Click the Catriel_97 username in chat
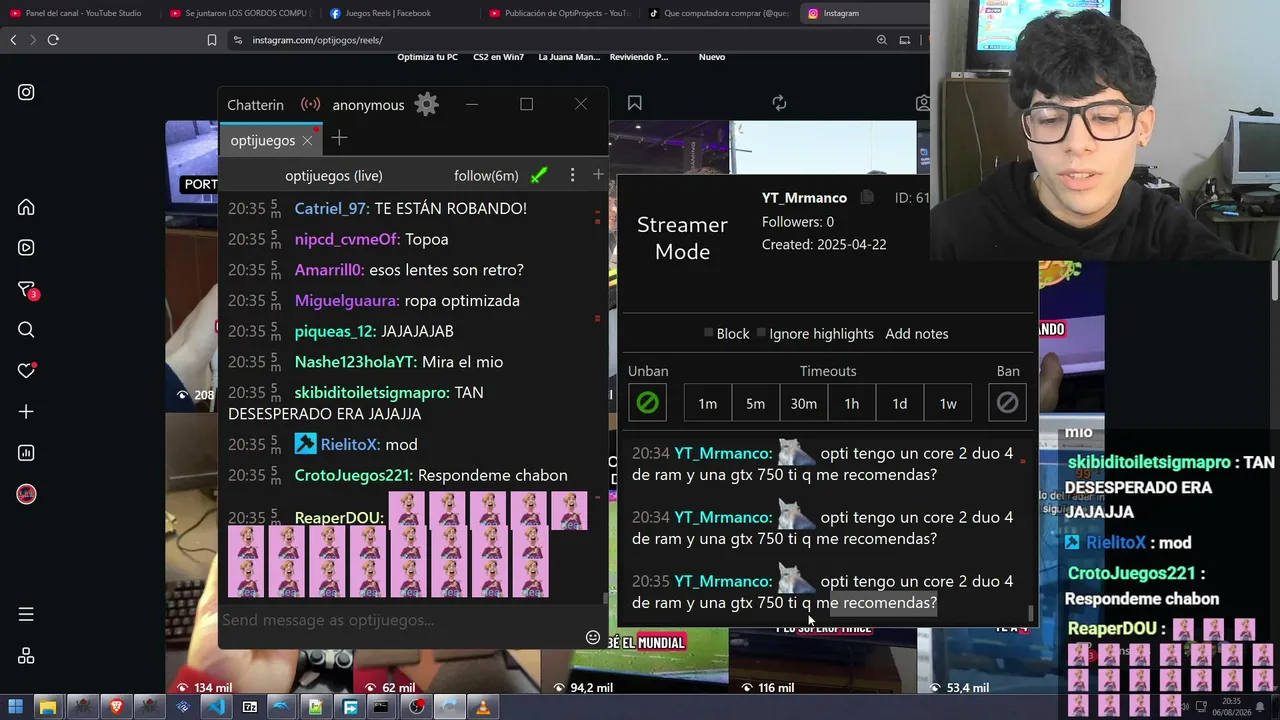 point(331,208)
